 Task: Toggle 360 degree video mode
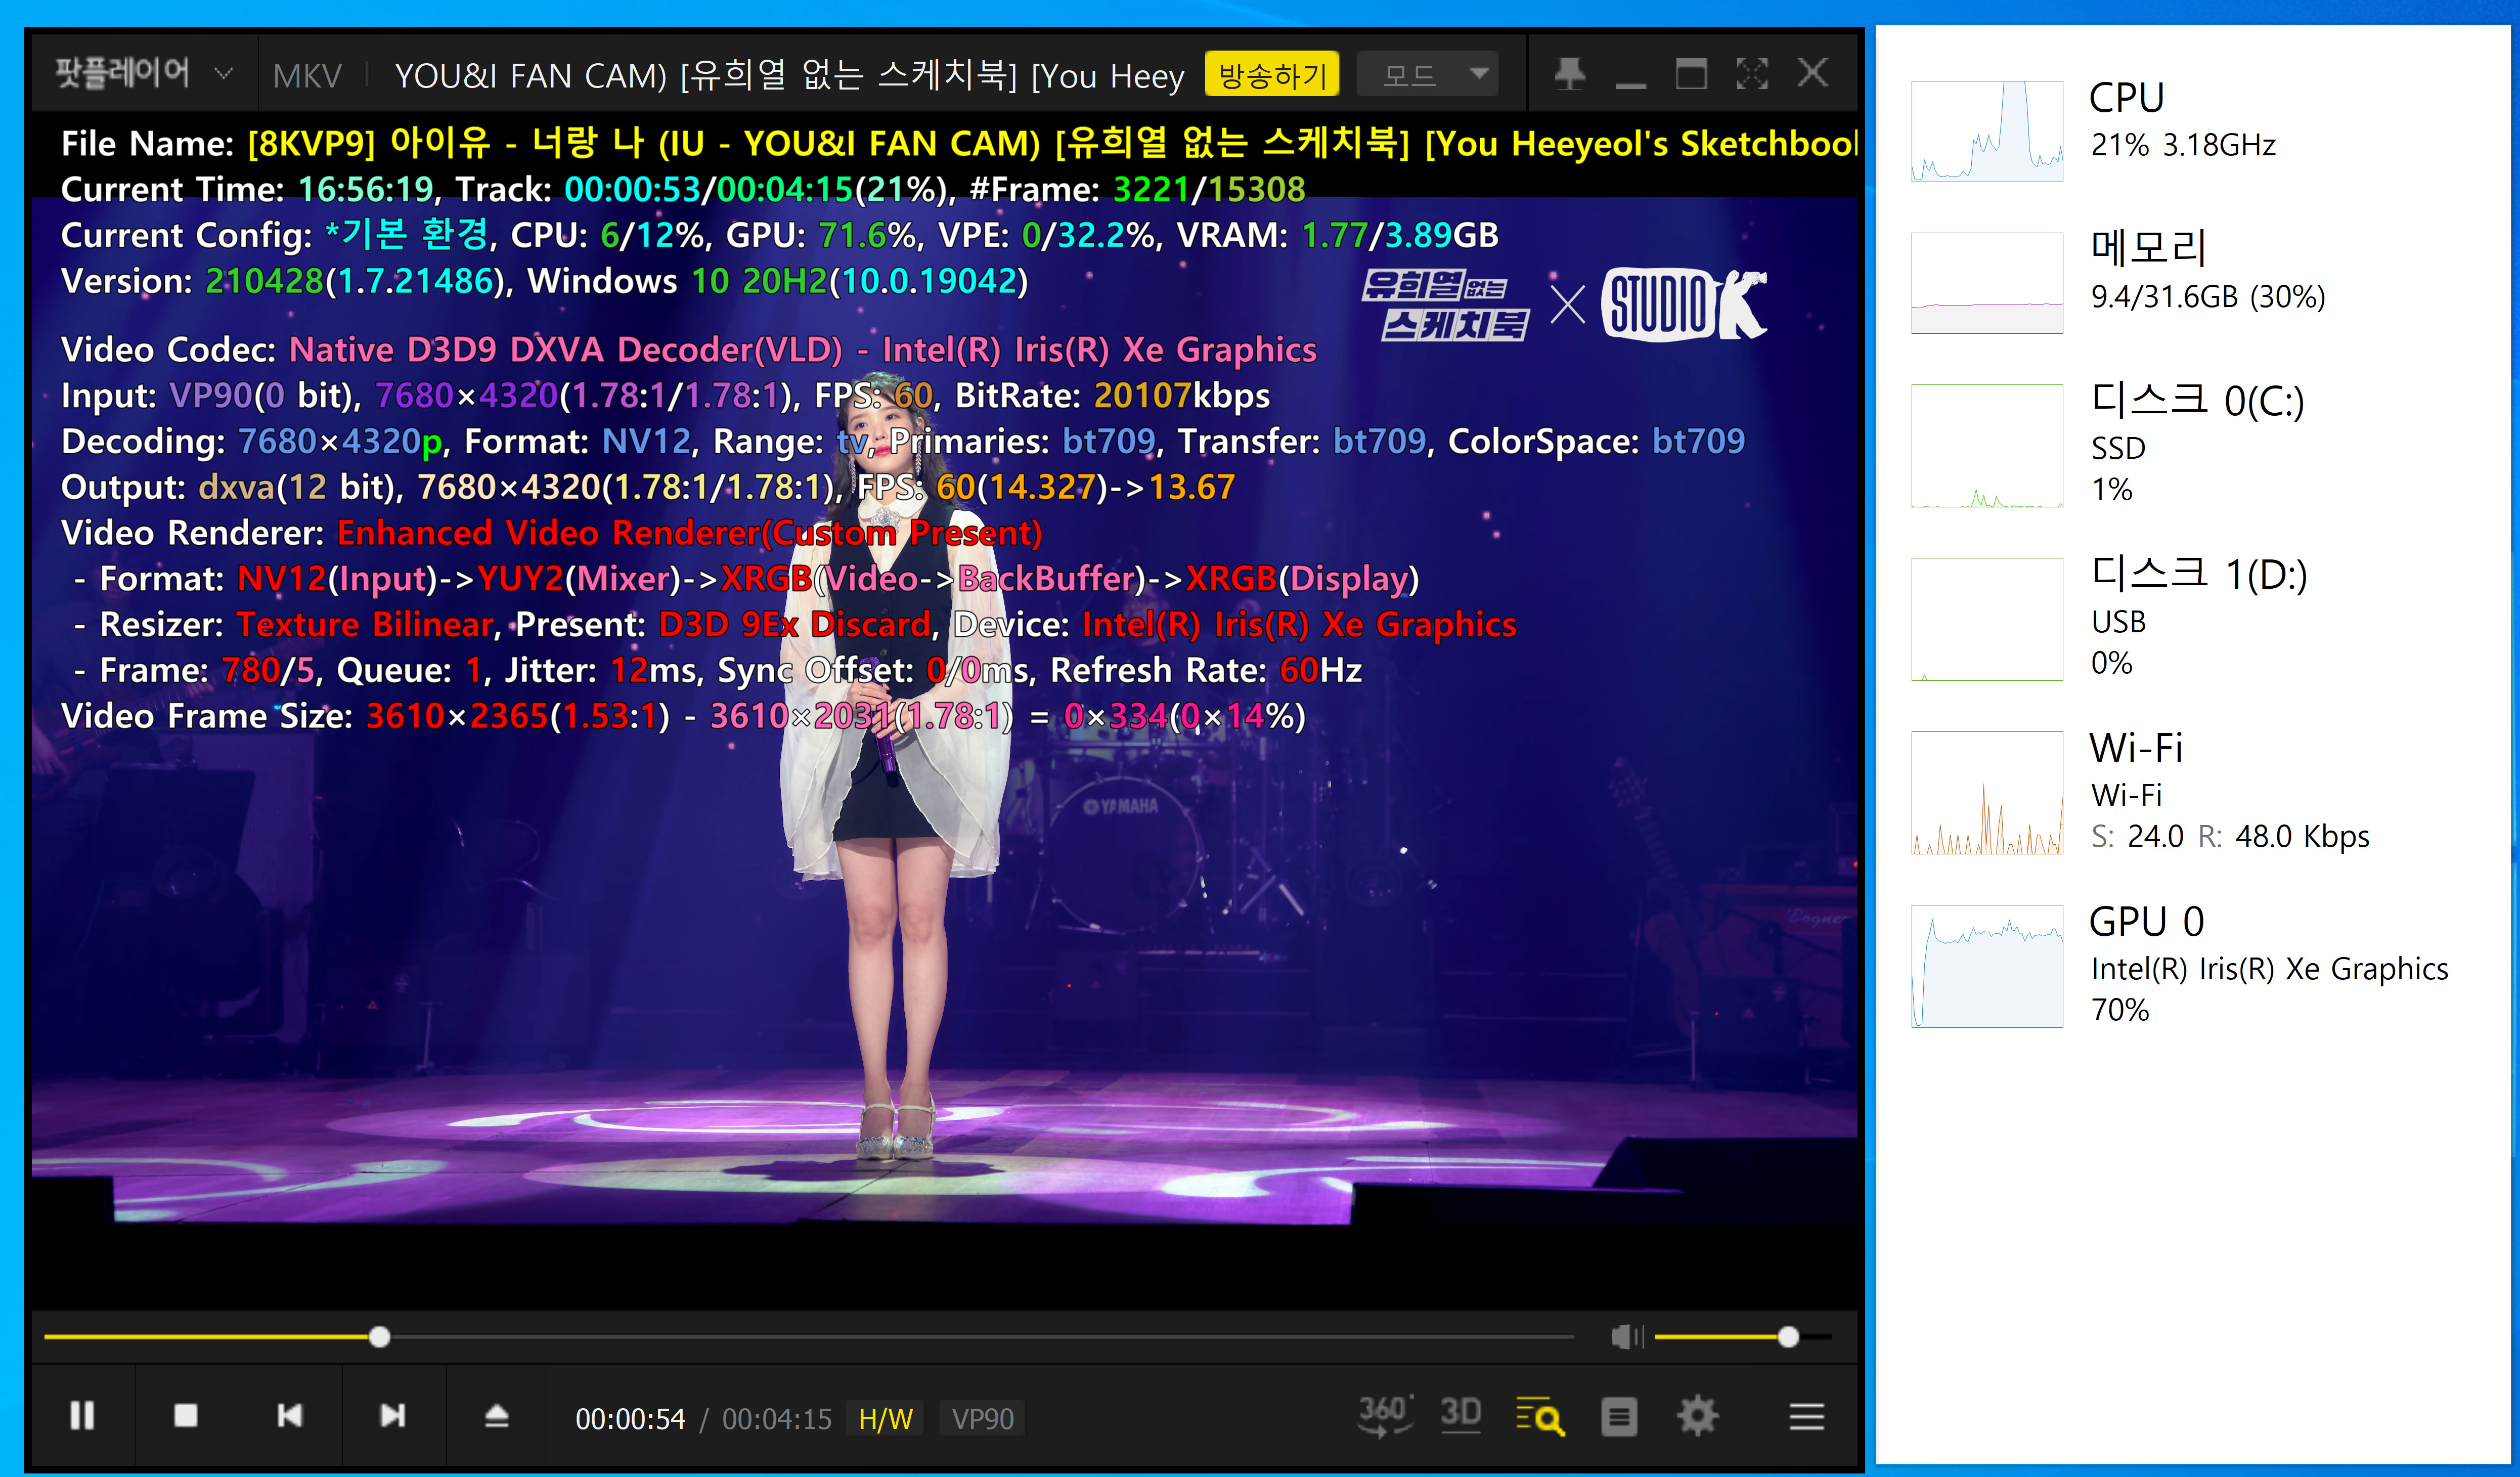(1385, 1416)
